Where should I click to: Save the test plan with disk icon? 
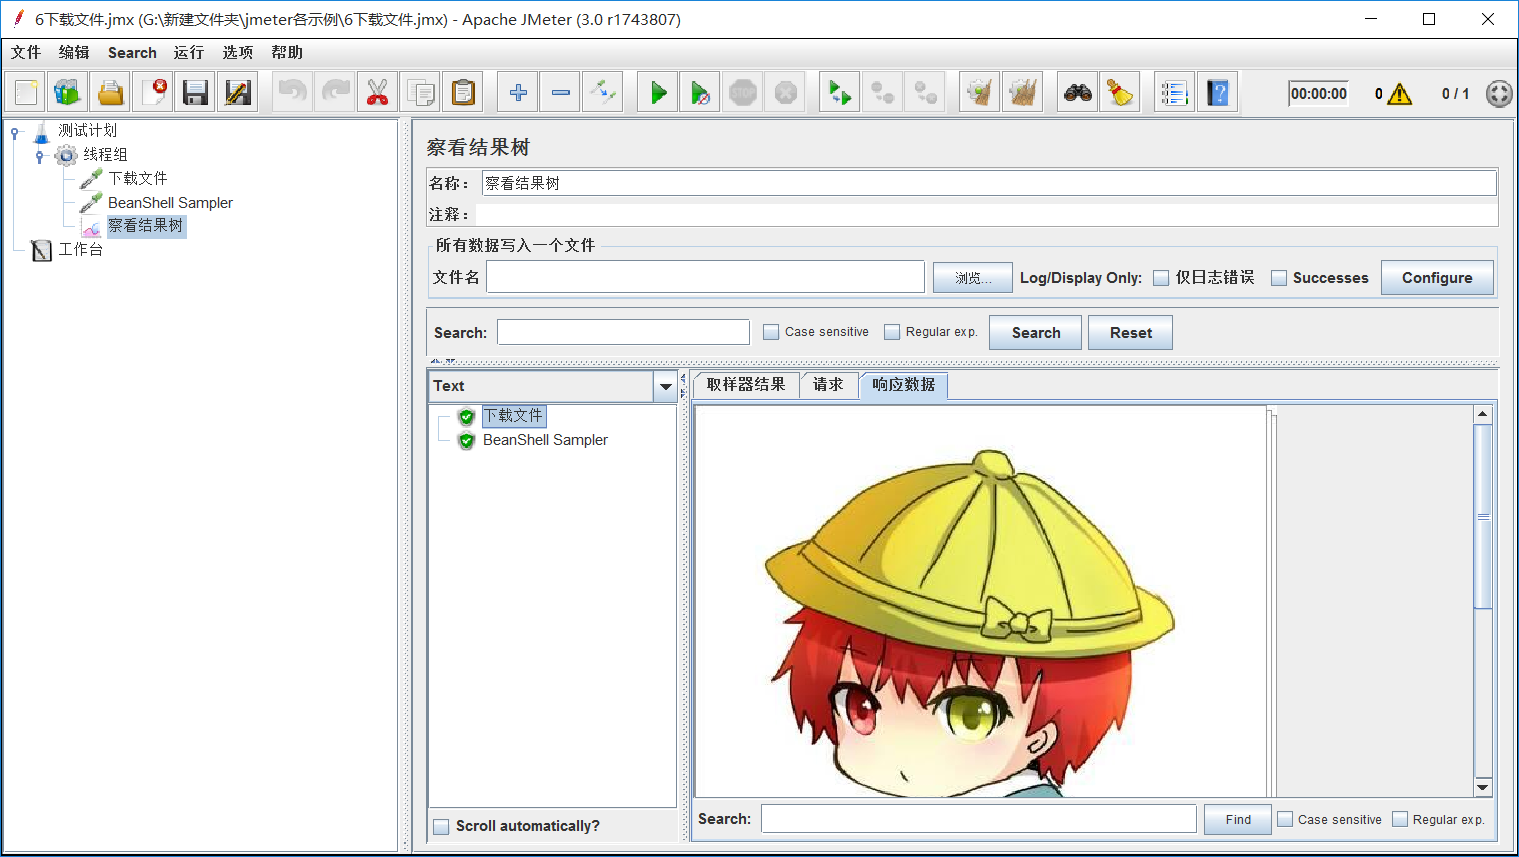click(x=196, y=93)
